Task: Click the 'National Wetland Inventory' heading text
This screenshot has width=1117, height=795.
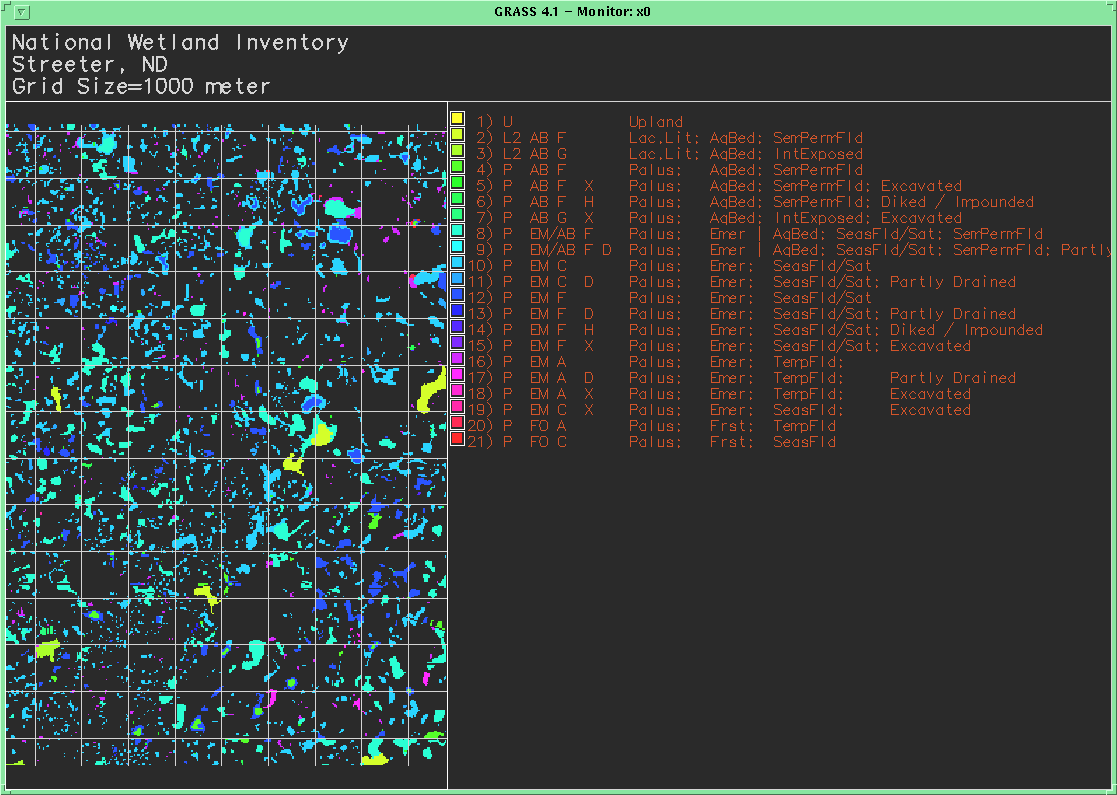Action: pyautogui.click(x=180, y=43)
